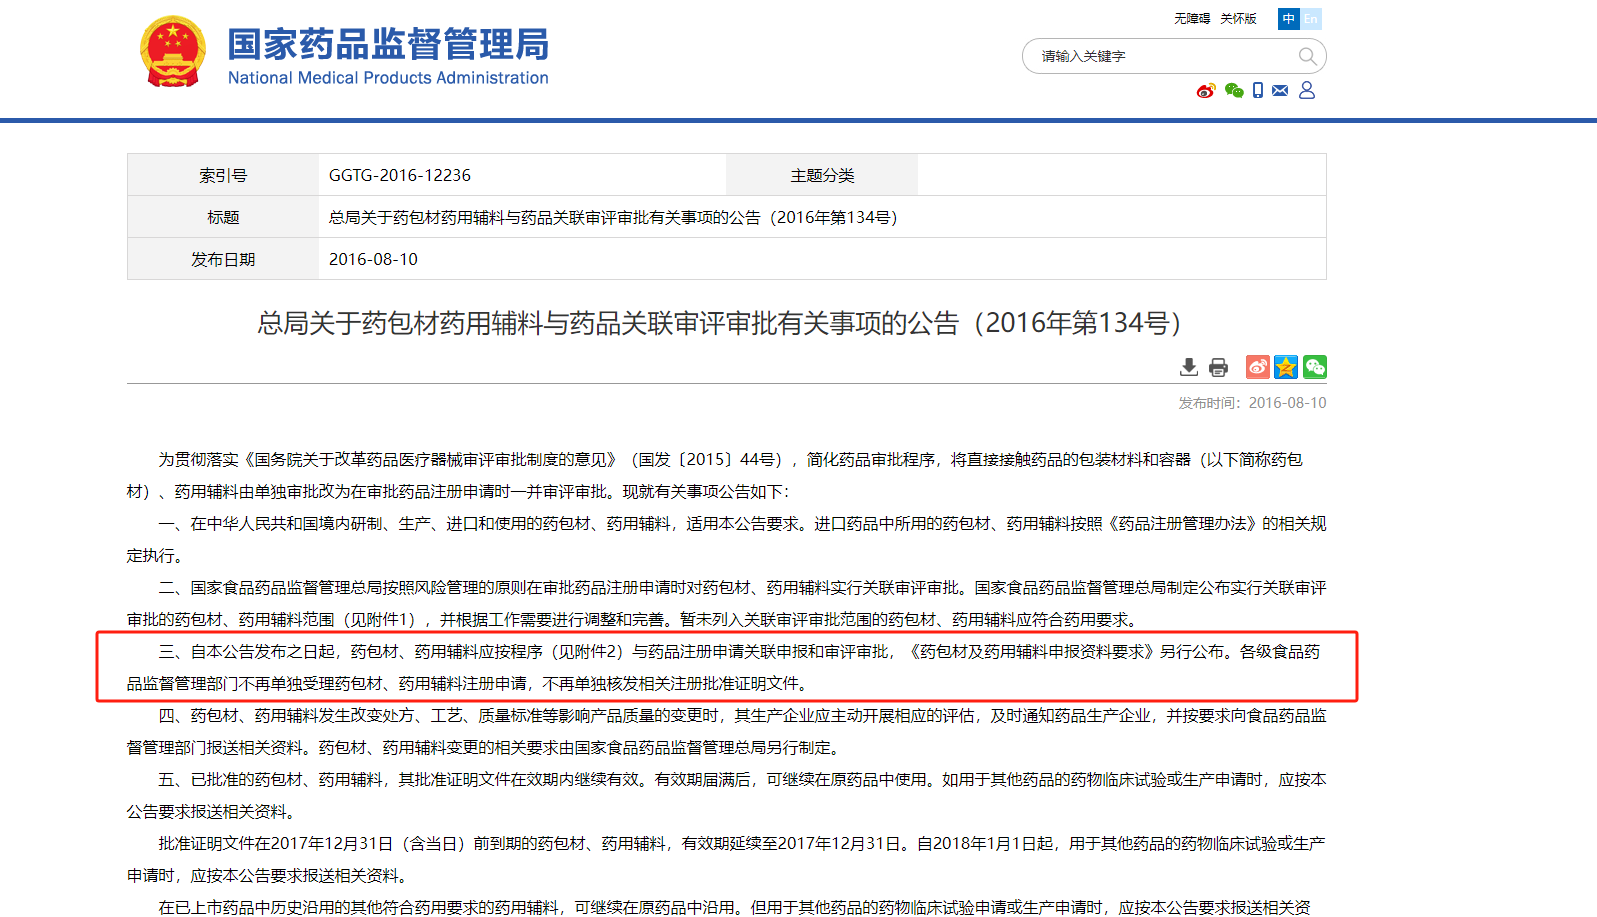Viewport: 1597px width, 917px height.
Task: Click the 请输入关键字 search field
Action: click(1160, 56)
